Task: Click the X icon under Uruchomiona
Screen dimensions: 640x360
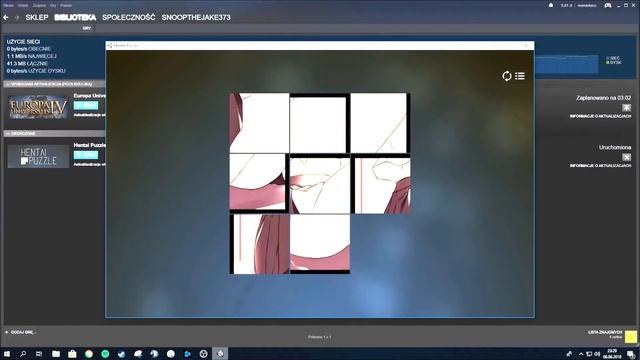Action: 627,157
